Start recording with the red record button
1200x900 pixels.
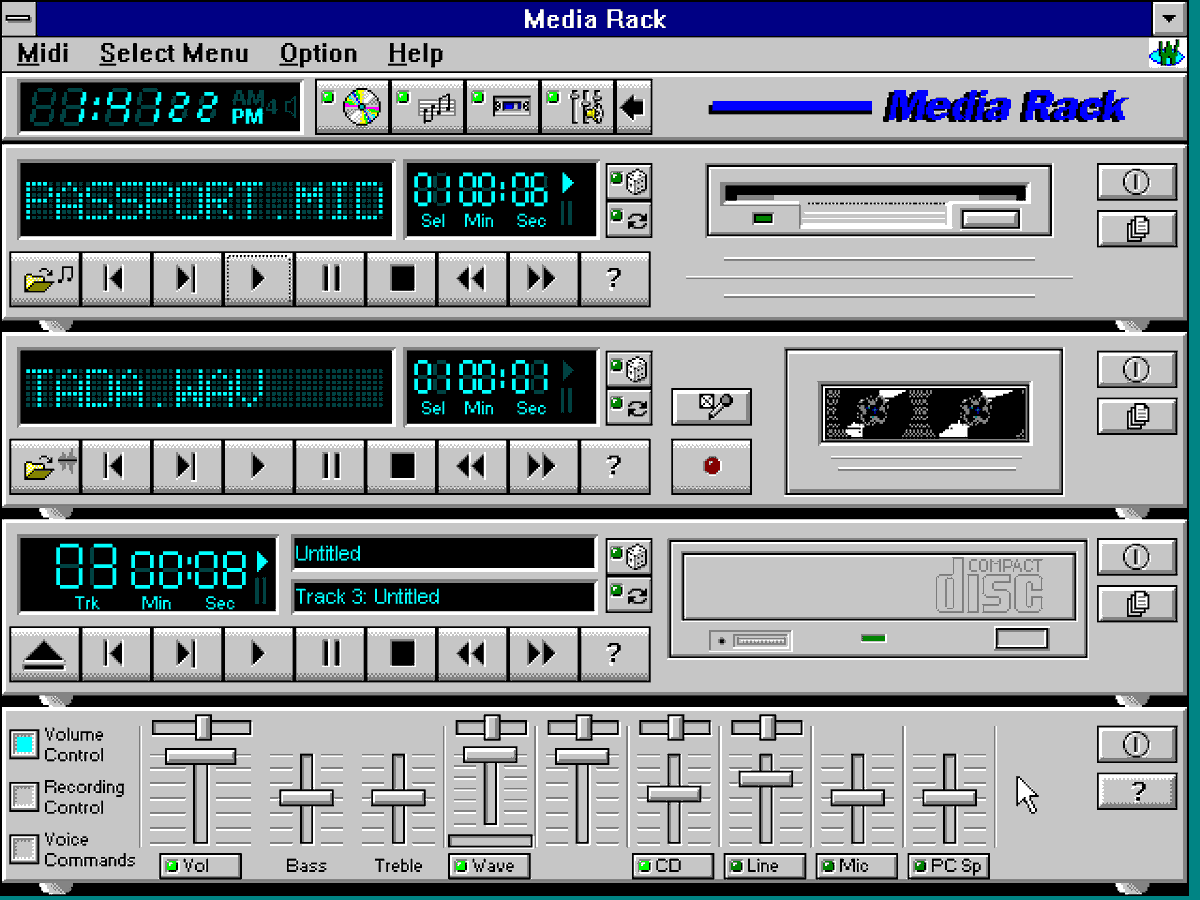tap(711, 465)
